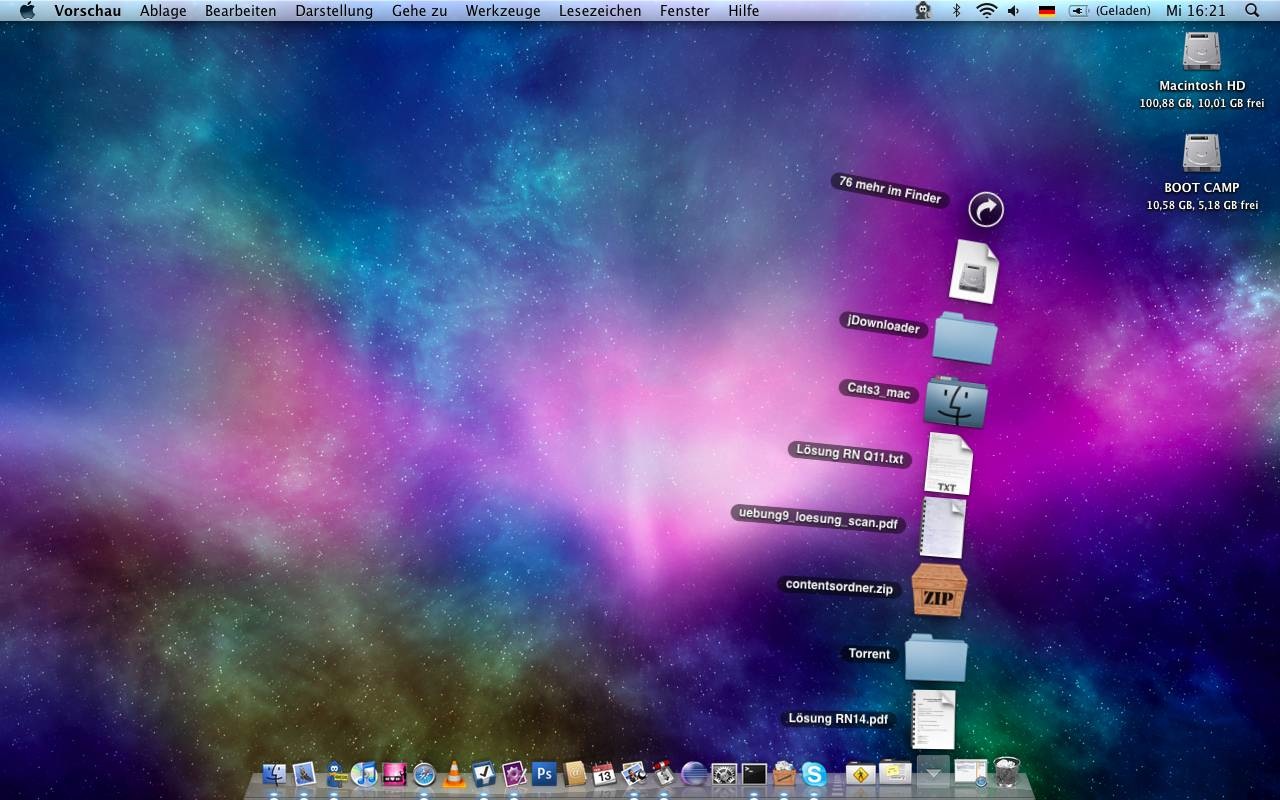This screenshot has height=800, width=1280.
Task: Toggle the Wi-Fi status menu
Action: point(986,11)
